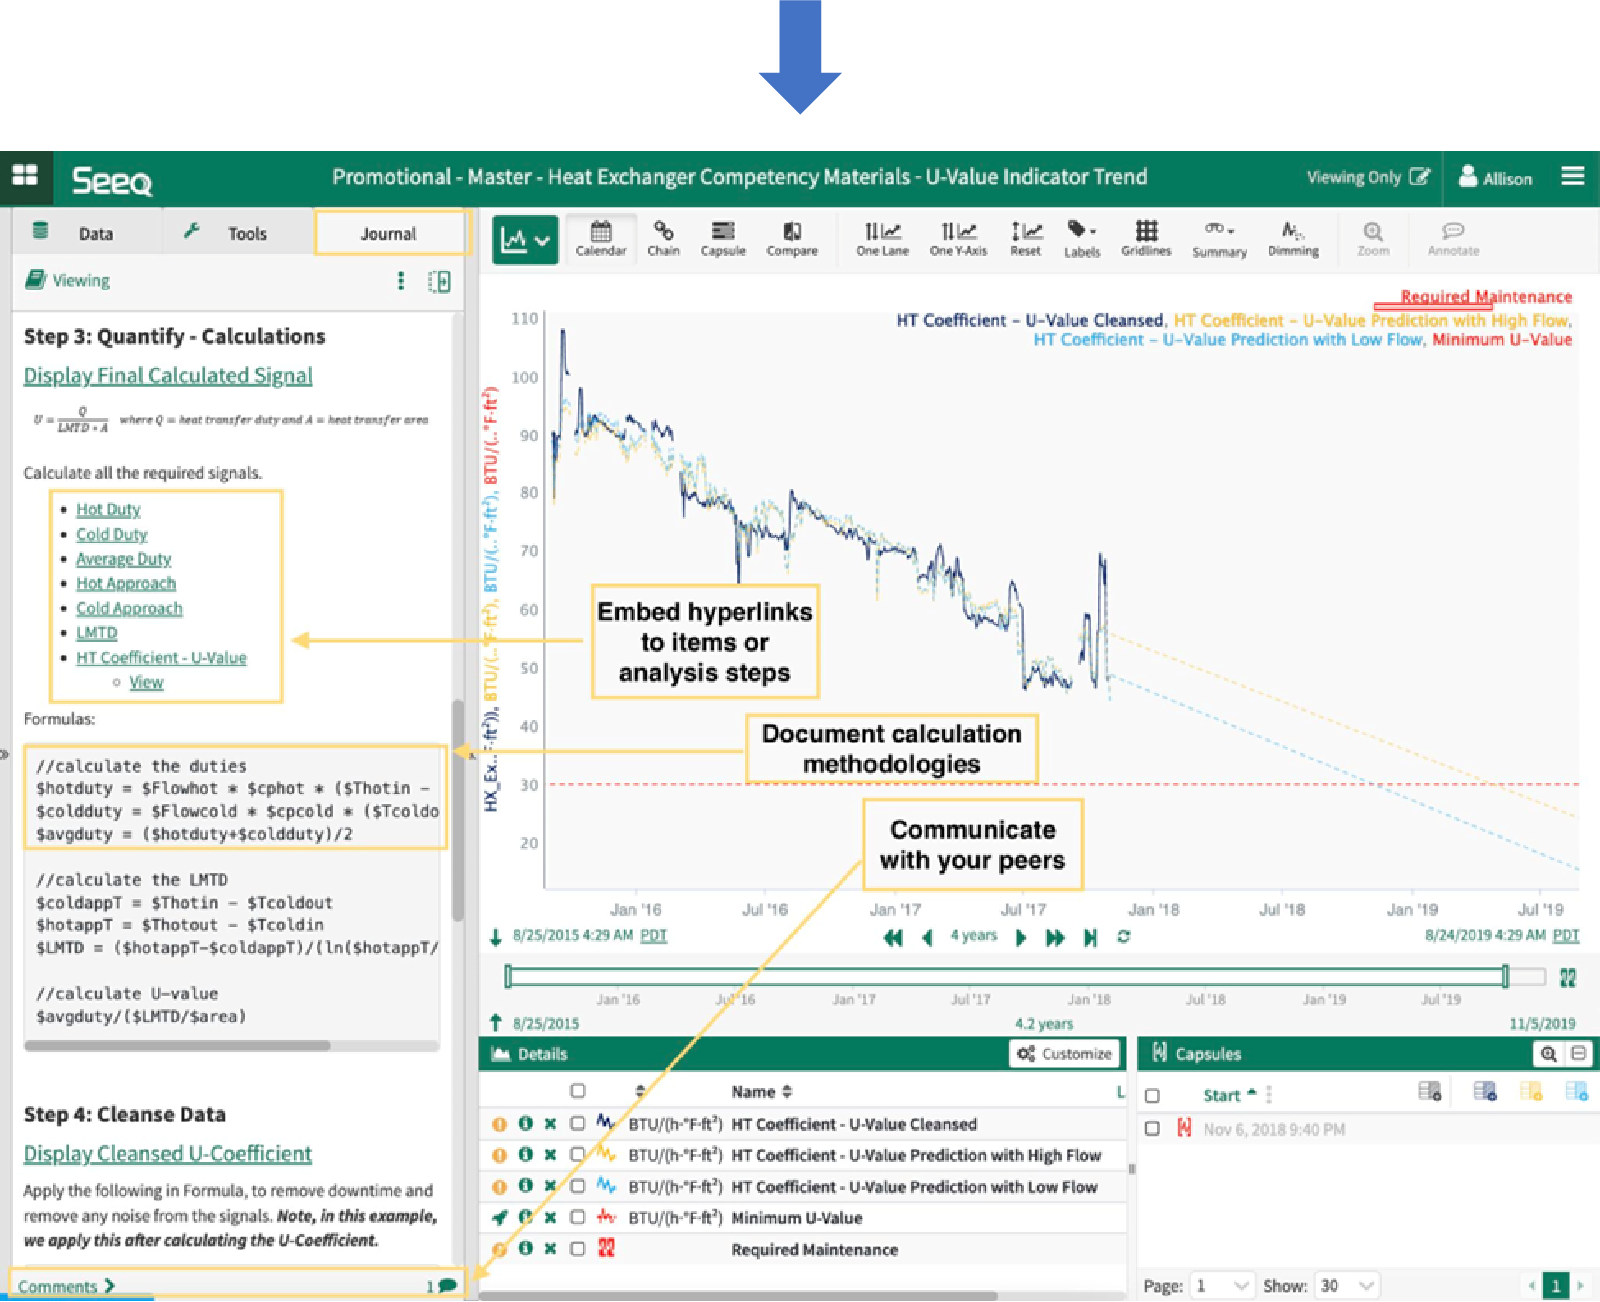Screen dimensions: 1600x1302
Task: Step display range back
Action: [x=927, y=937]
